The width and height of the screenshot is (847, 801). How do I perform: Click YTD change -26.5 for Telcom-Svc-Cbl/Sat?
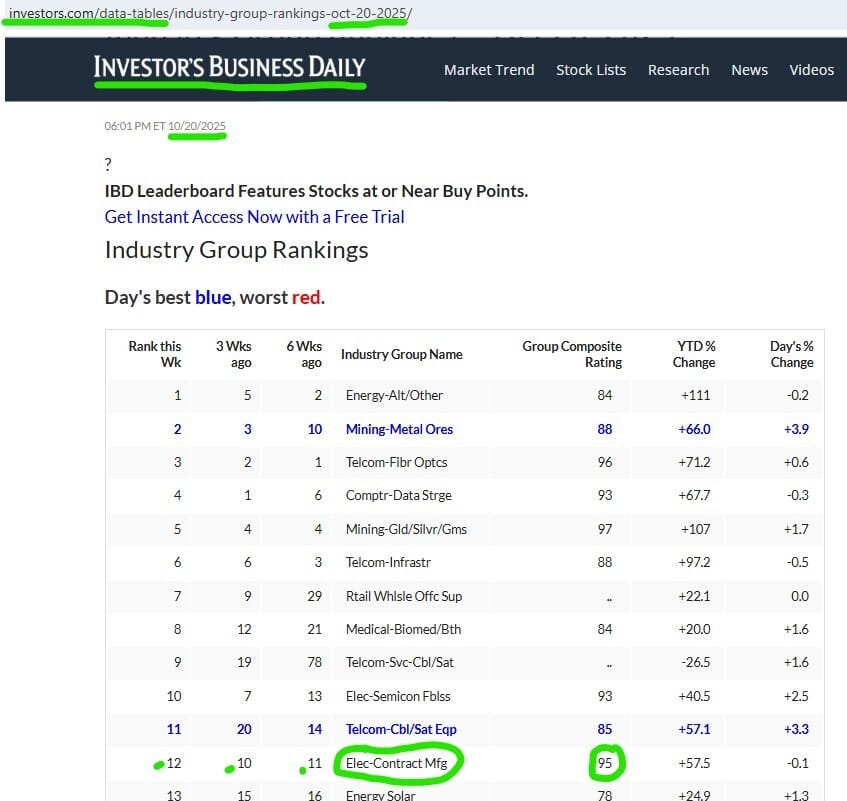pyautogui.click(x=696, y=662)
